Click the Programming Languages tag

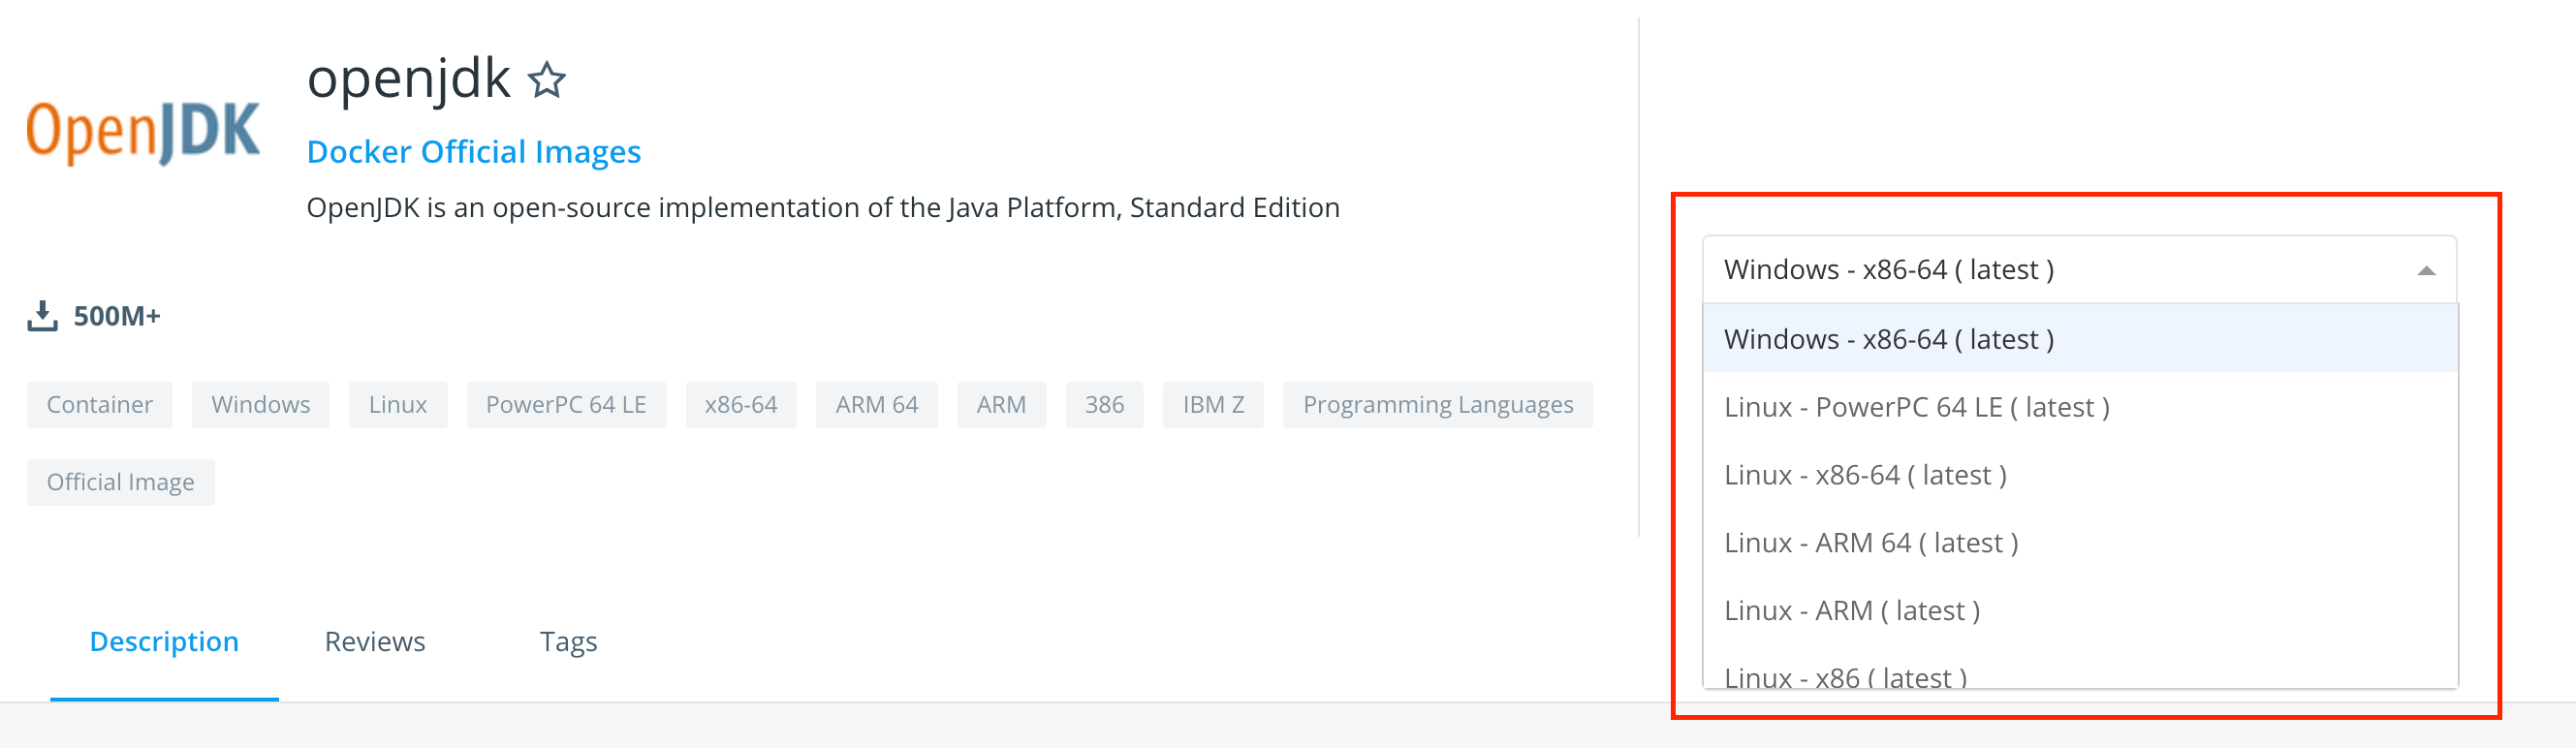tap(1437, 405)
